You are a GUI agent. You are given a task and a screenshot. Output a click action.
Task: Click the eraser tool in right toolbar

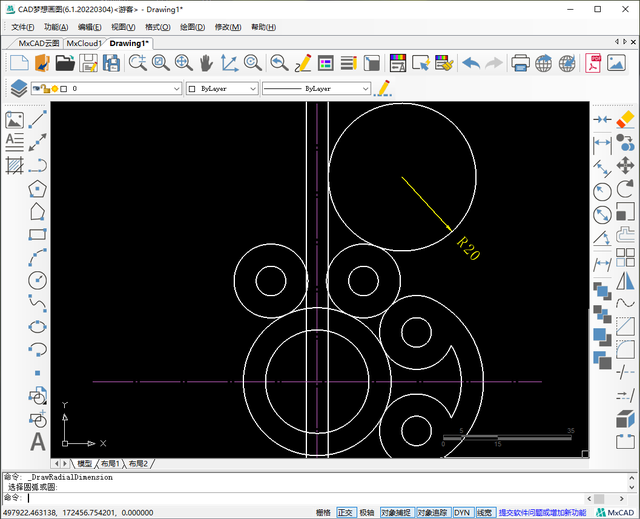tap(626, 119)
